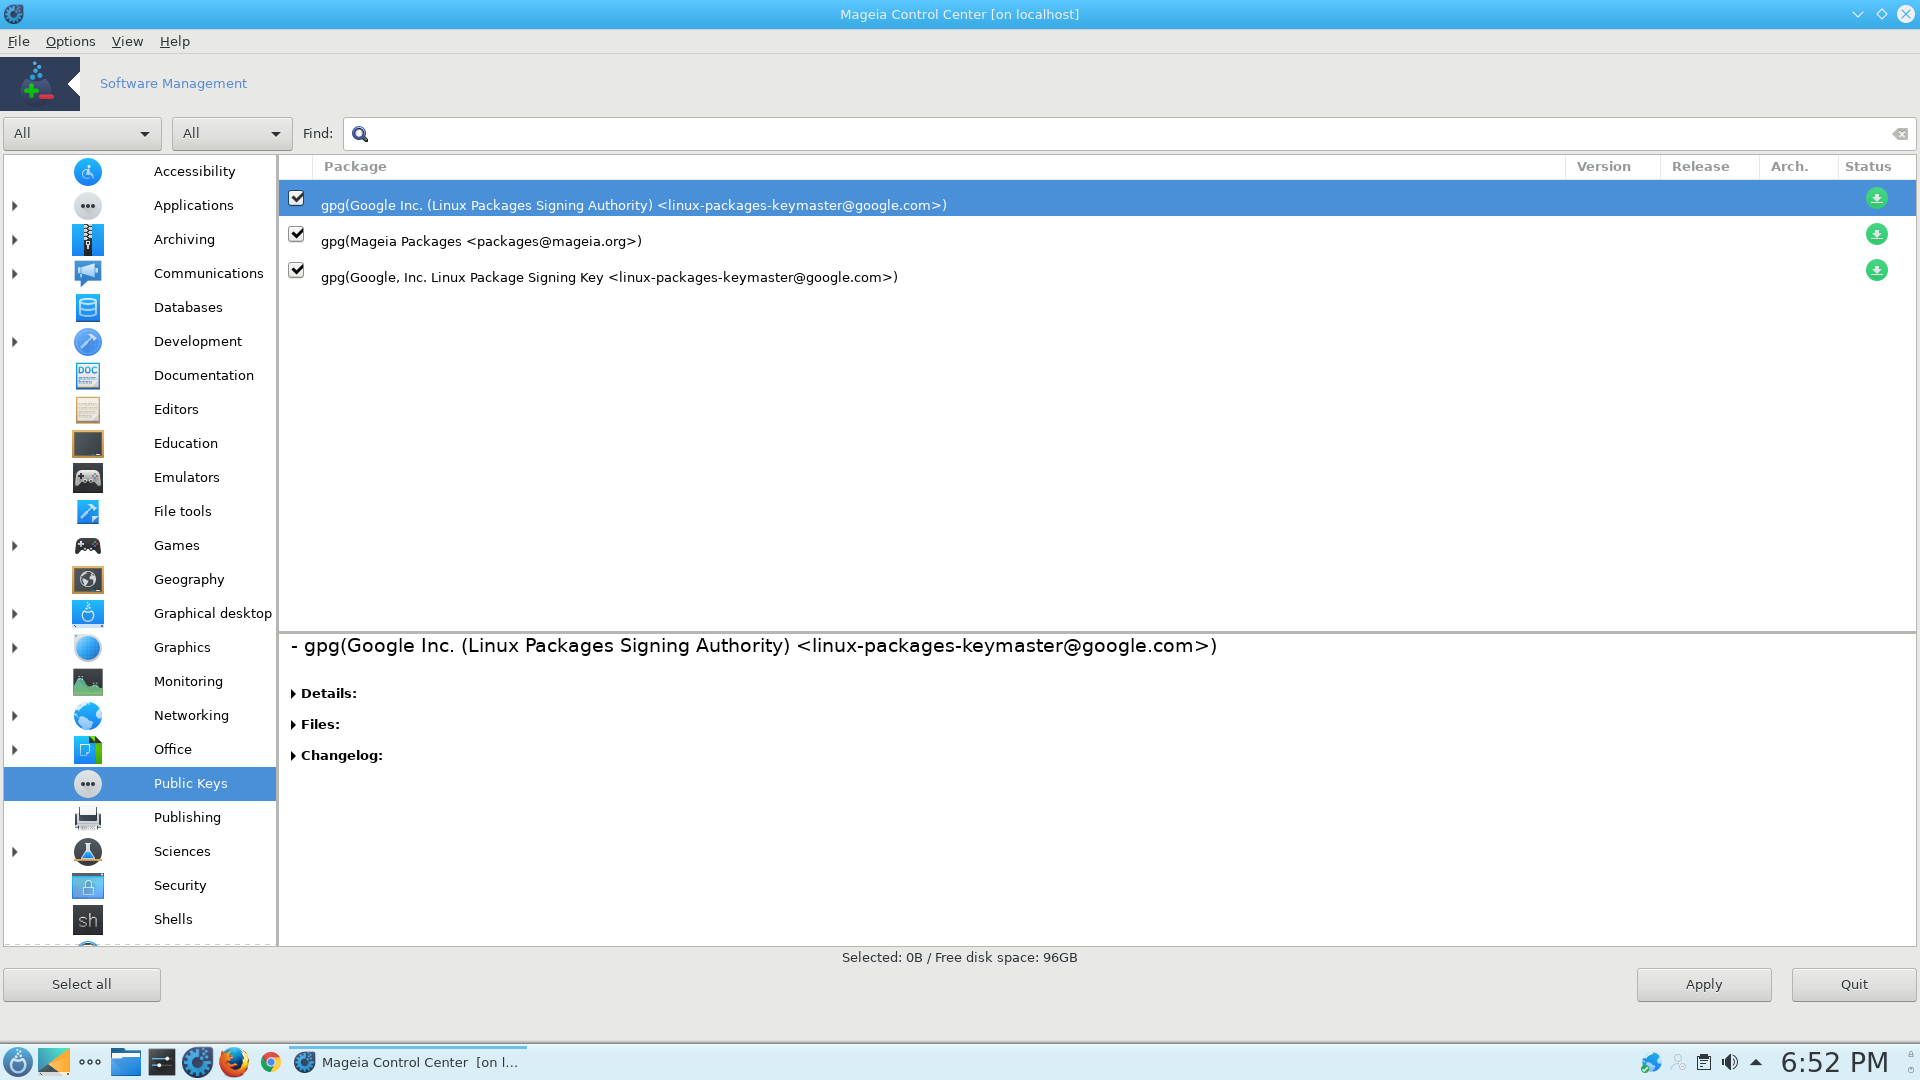Click the clear search field icon

[x=1900, y=134]
